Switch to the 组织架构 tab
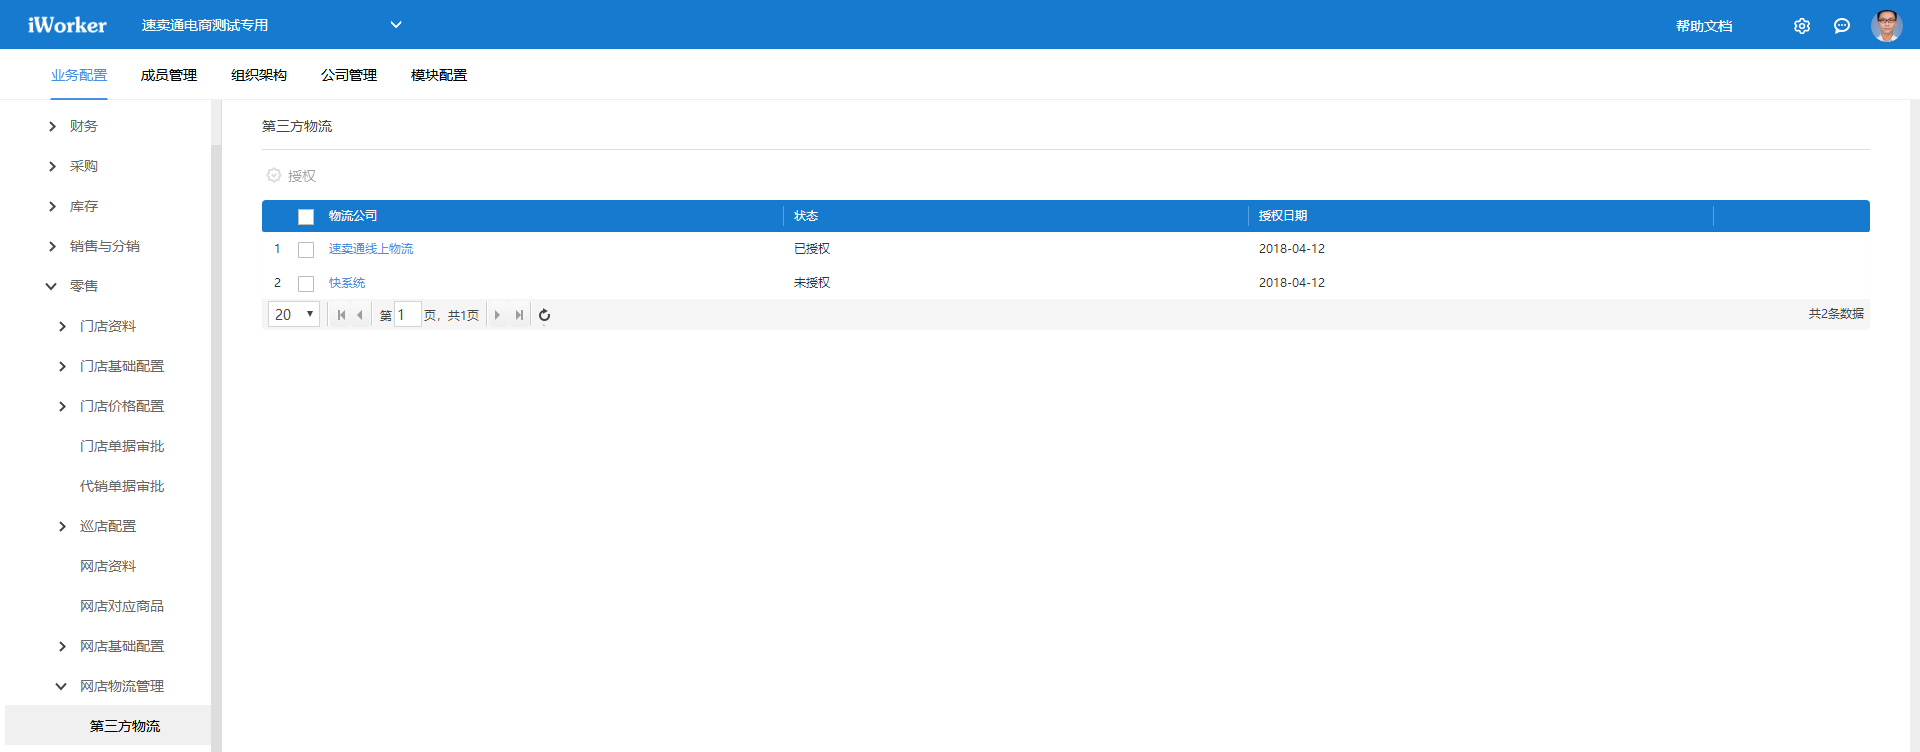 click(259, 75)
